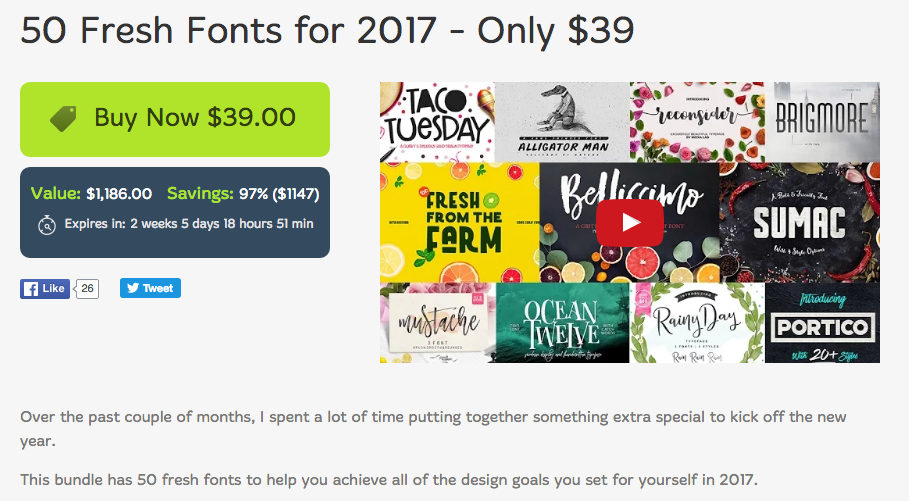Image resolution: width=909 pixels, height=501 pixels.
Task: Click the Buy Now $39.00 button
Action: click(175, 119)
